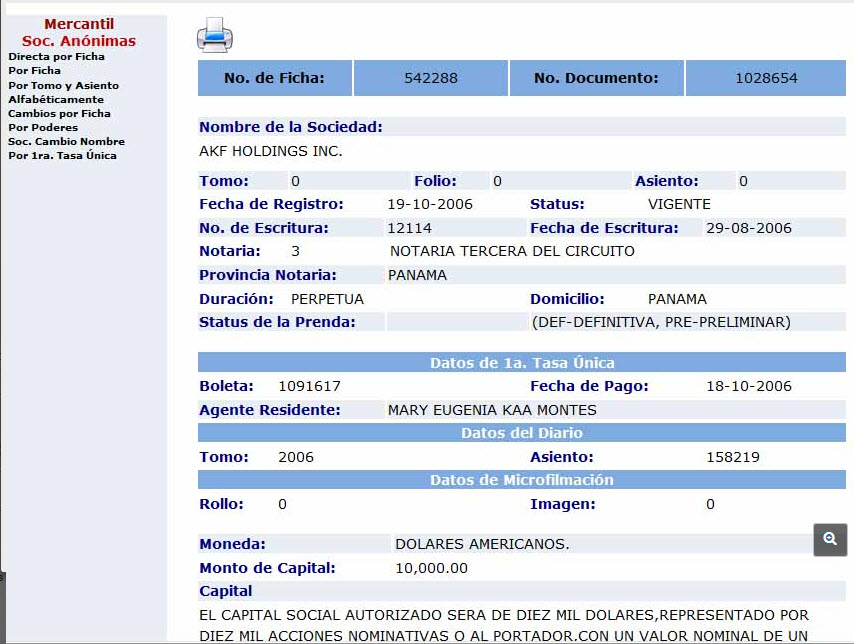Click the Mercantil Soc. Anónimas sidebar heading
This screenshot has width=854, height=644.
pos(79,32)
